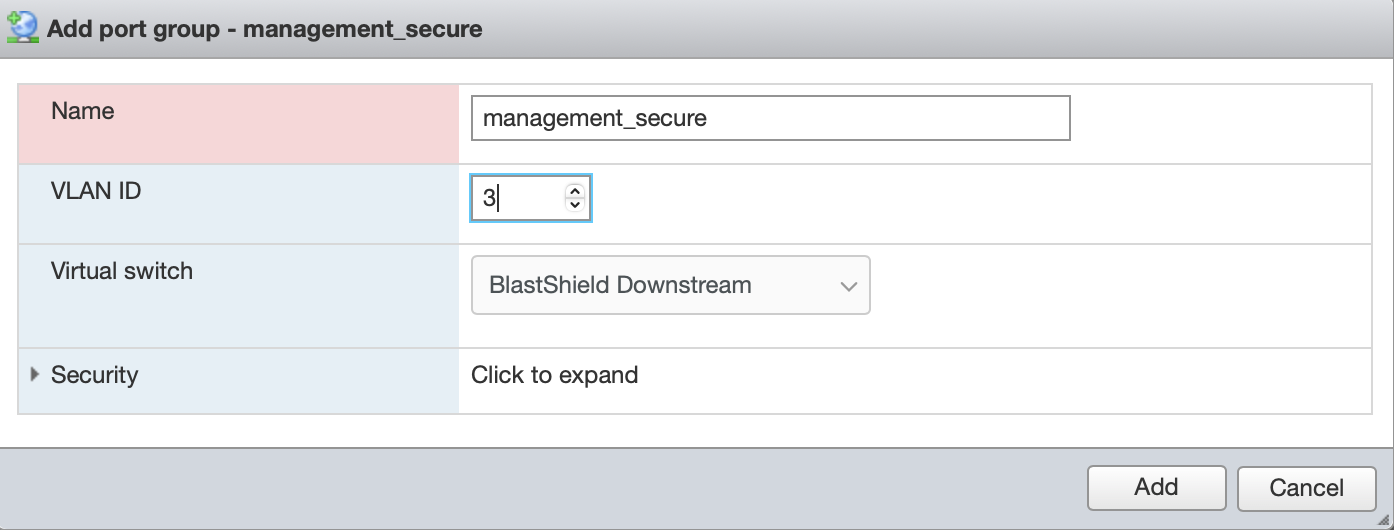Increment the VLAN ID with up arrow
Screen dimensions: 1394x530
574,191
